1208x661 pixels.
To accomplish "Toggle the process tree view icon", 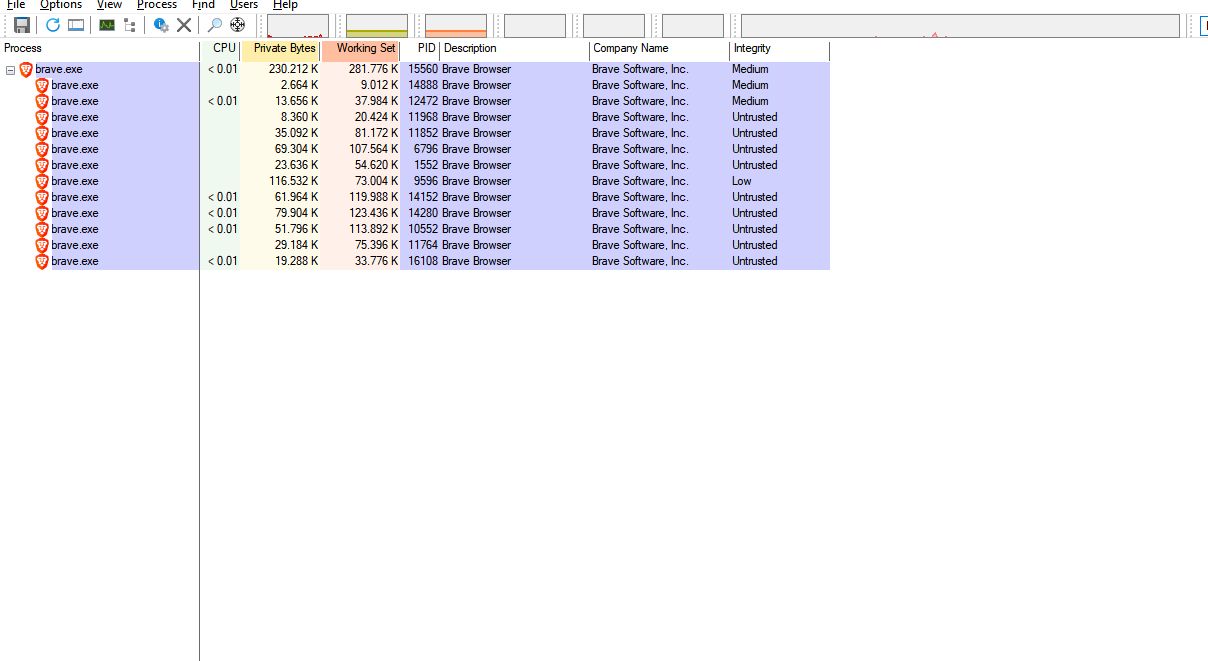I will point(129,25).
